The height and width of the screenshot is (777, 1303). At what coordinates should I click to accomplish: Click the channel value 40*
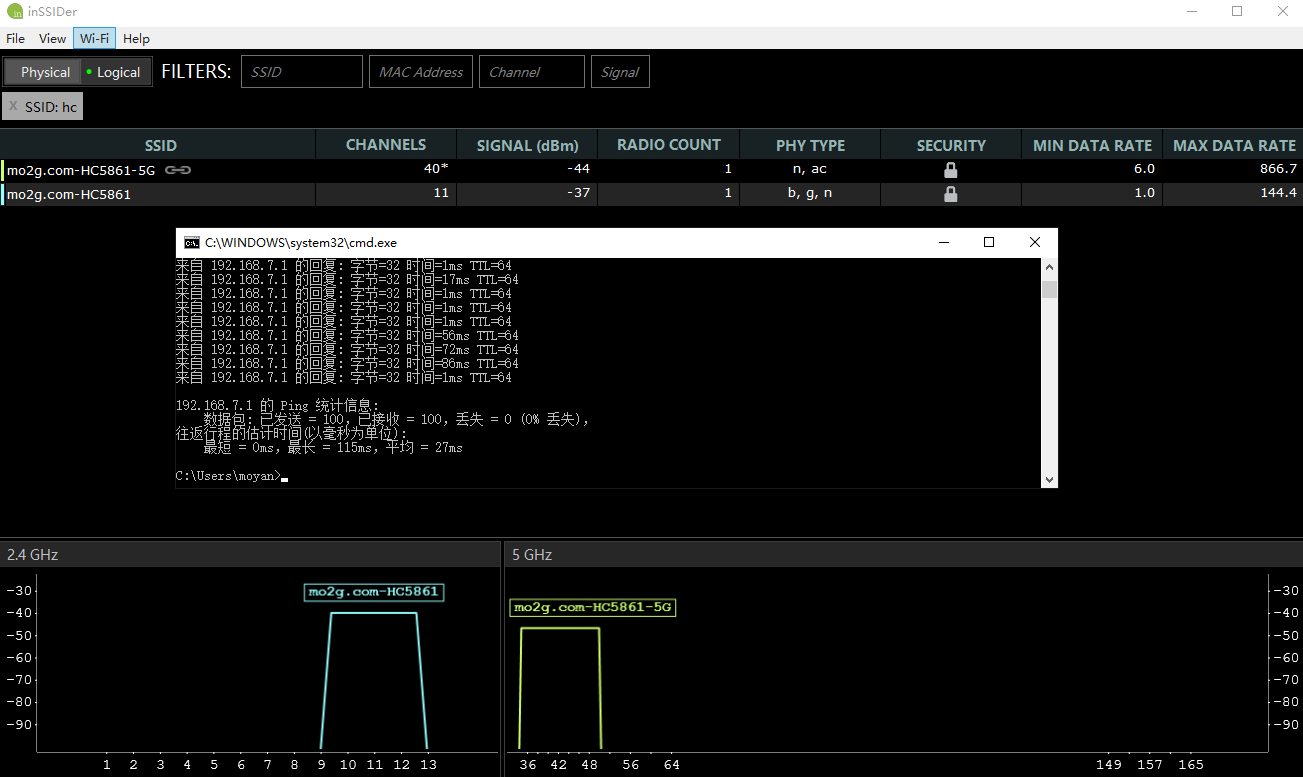pos(436,169)
